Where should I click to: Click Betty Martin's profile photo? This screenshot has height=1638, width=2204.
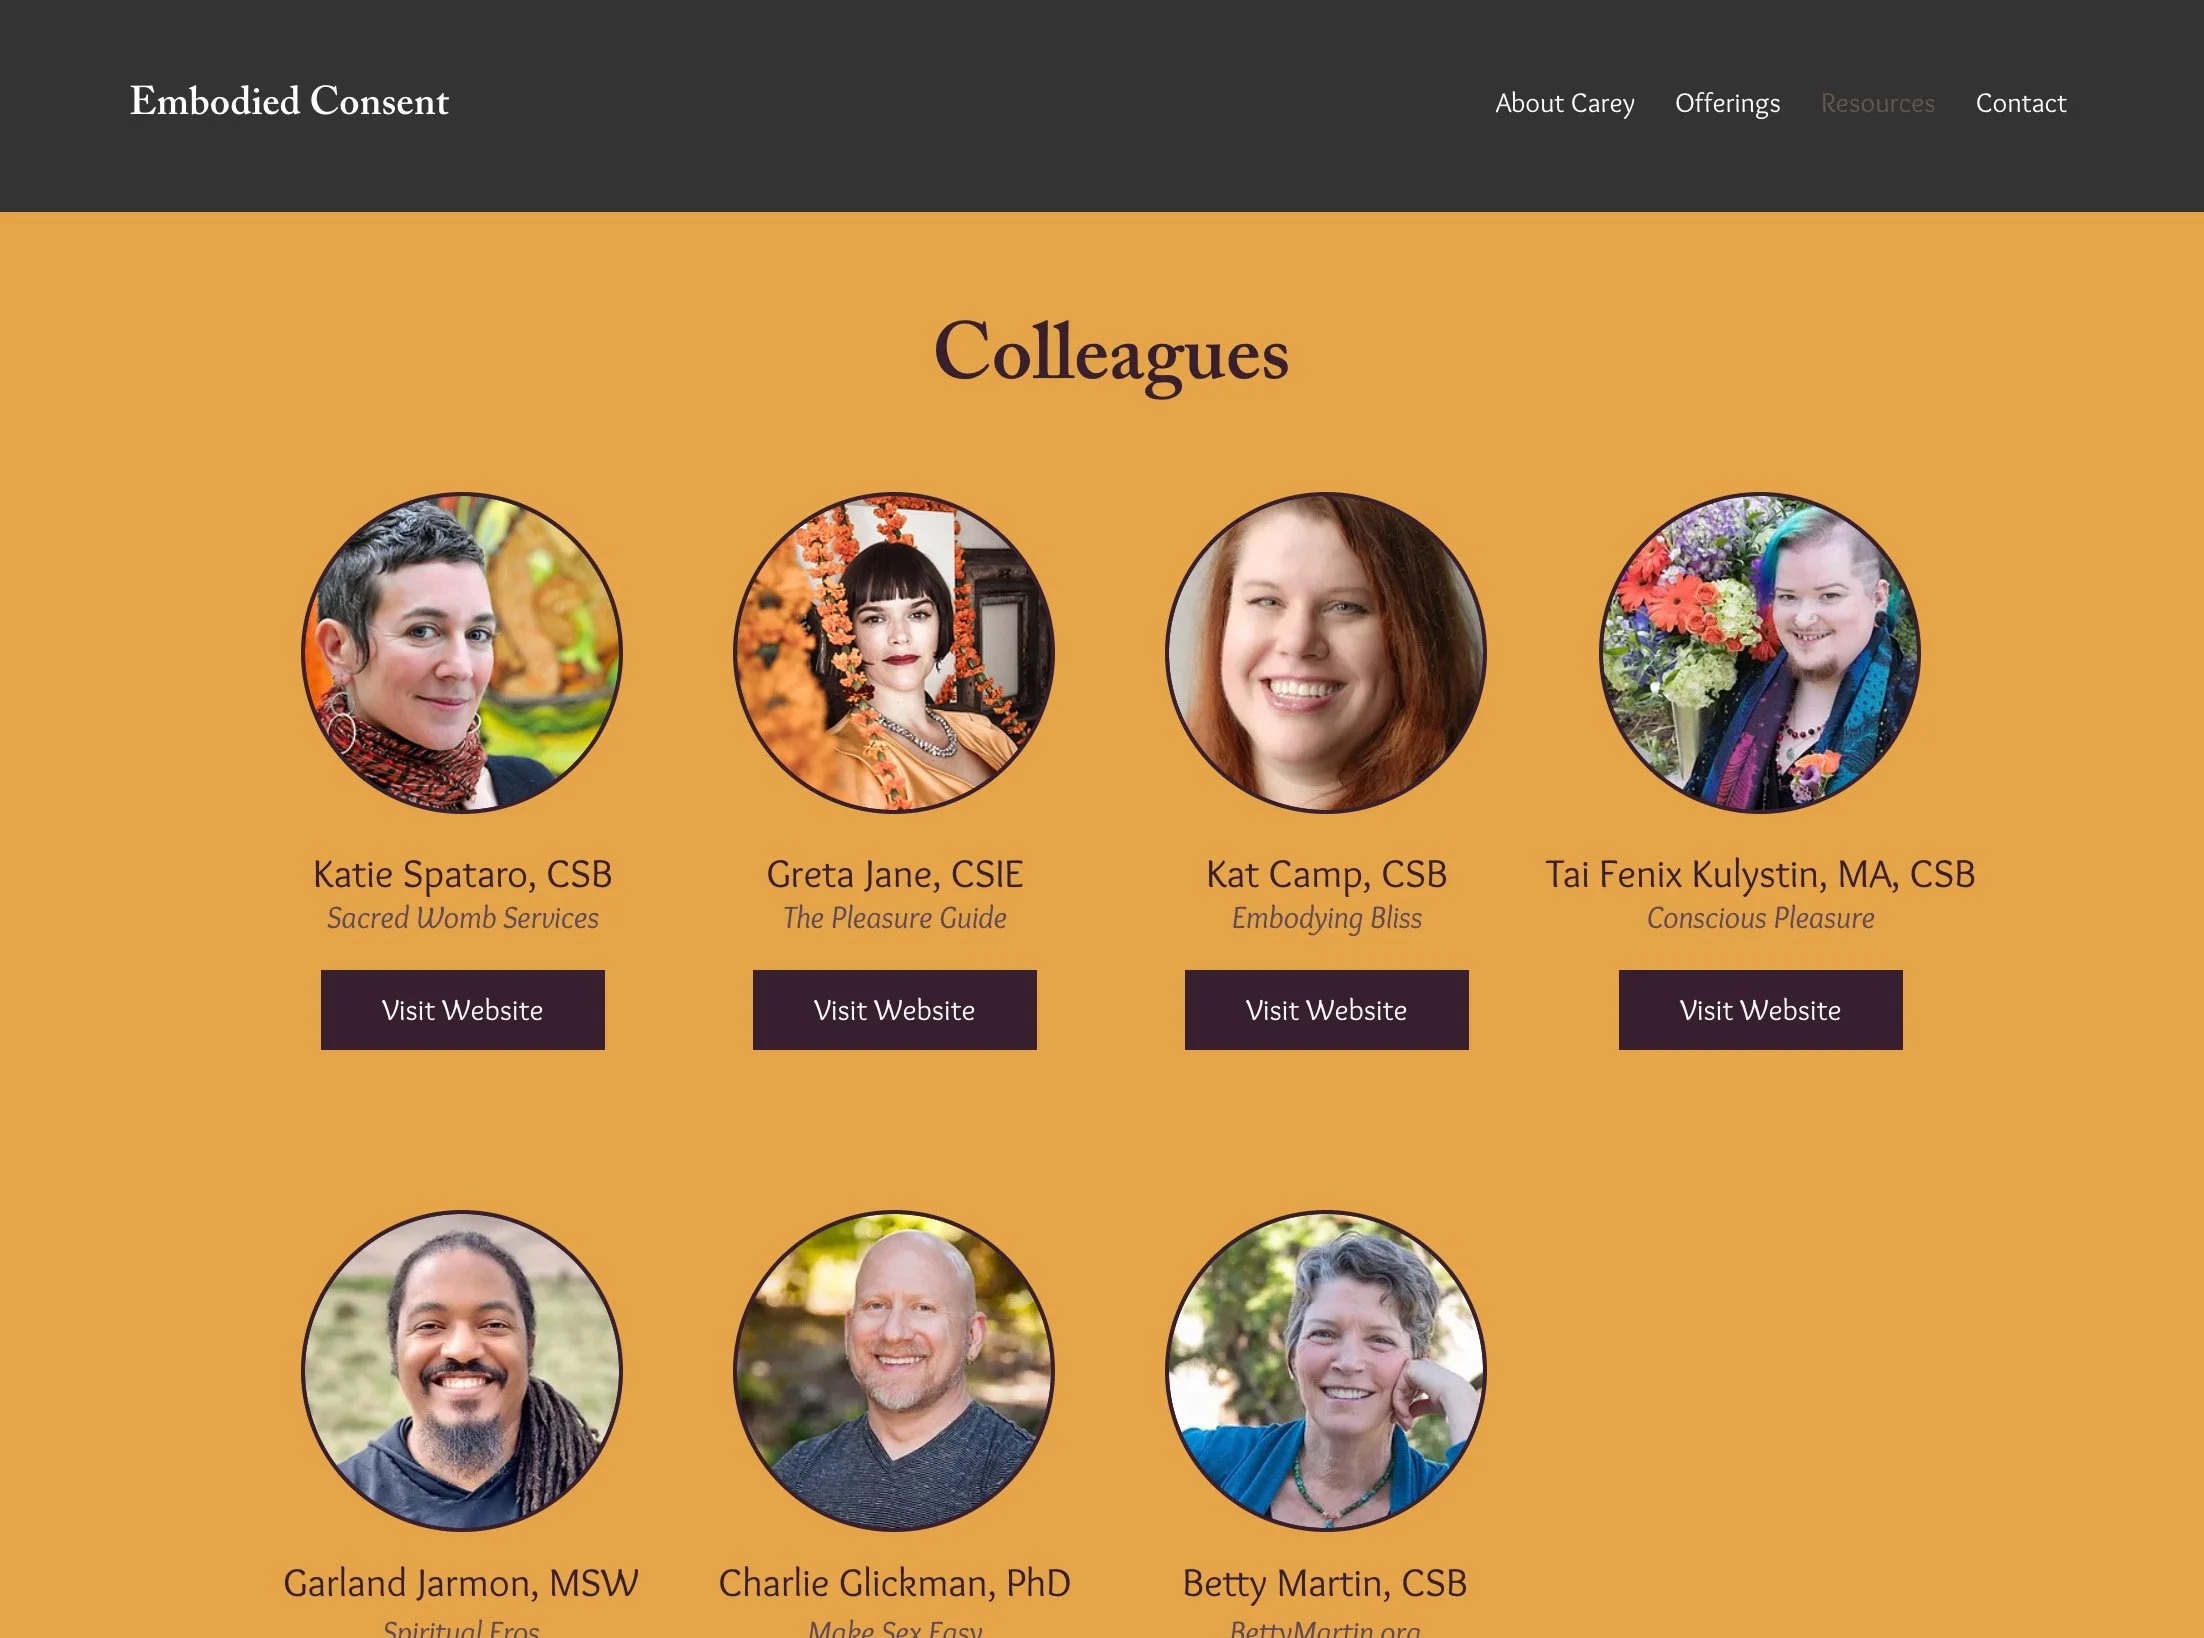pyautogui.click(x=1326, y=1371)
